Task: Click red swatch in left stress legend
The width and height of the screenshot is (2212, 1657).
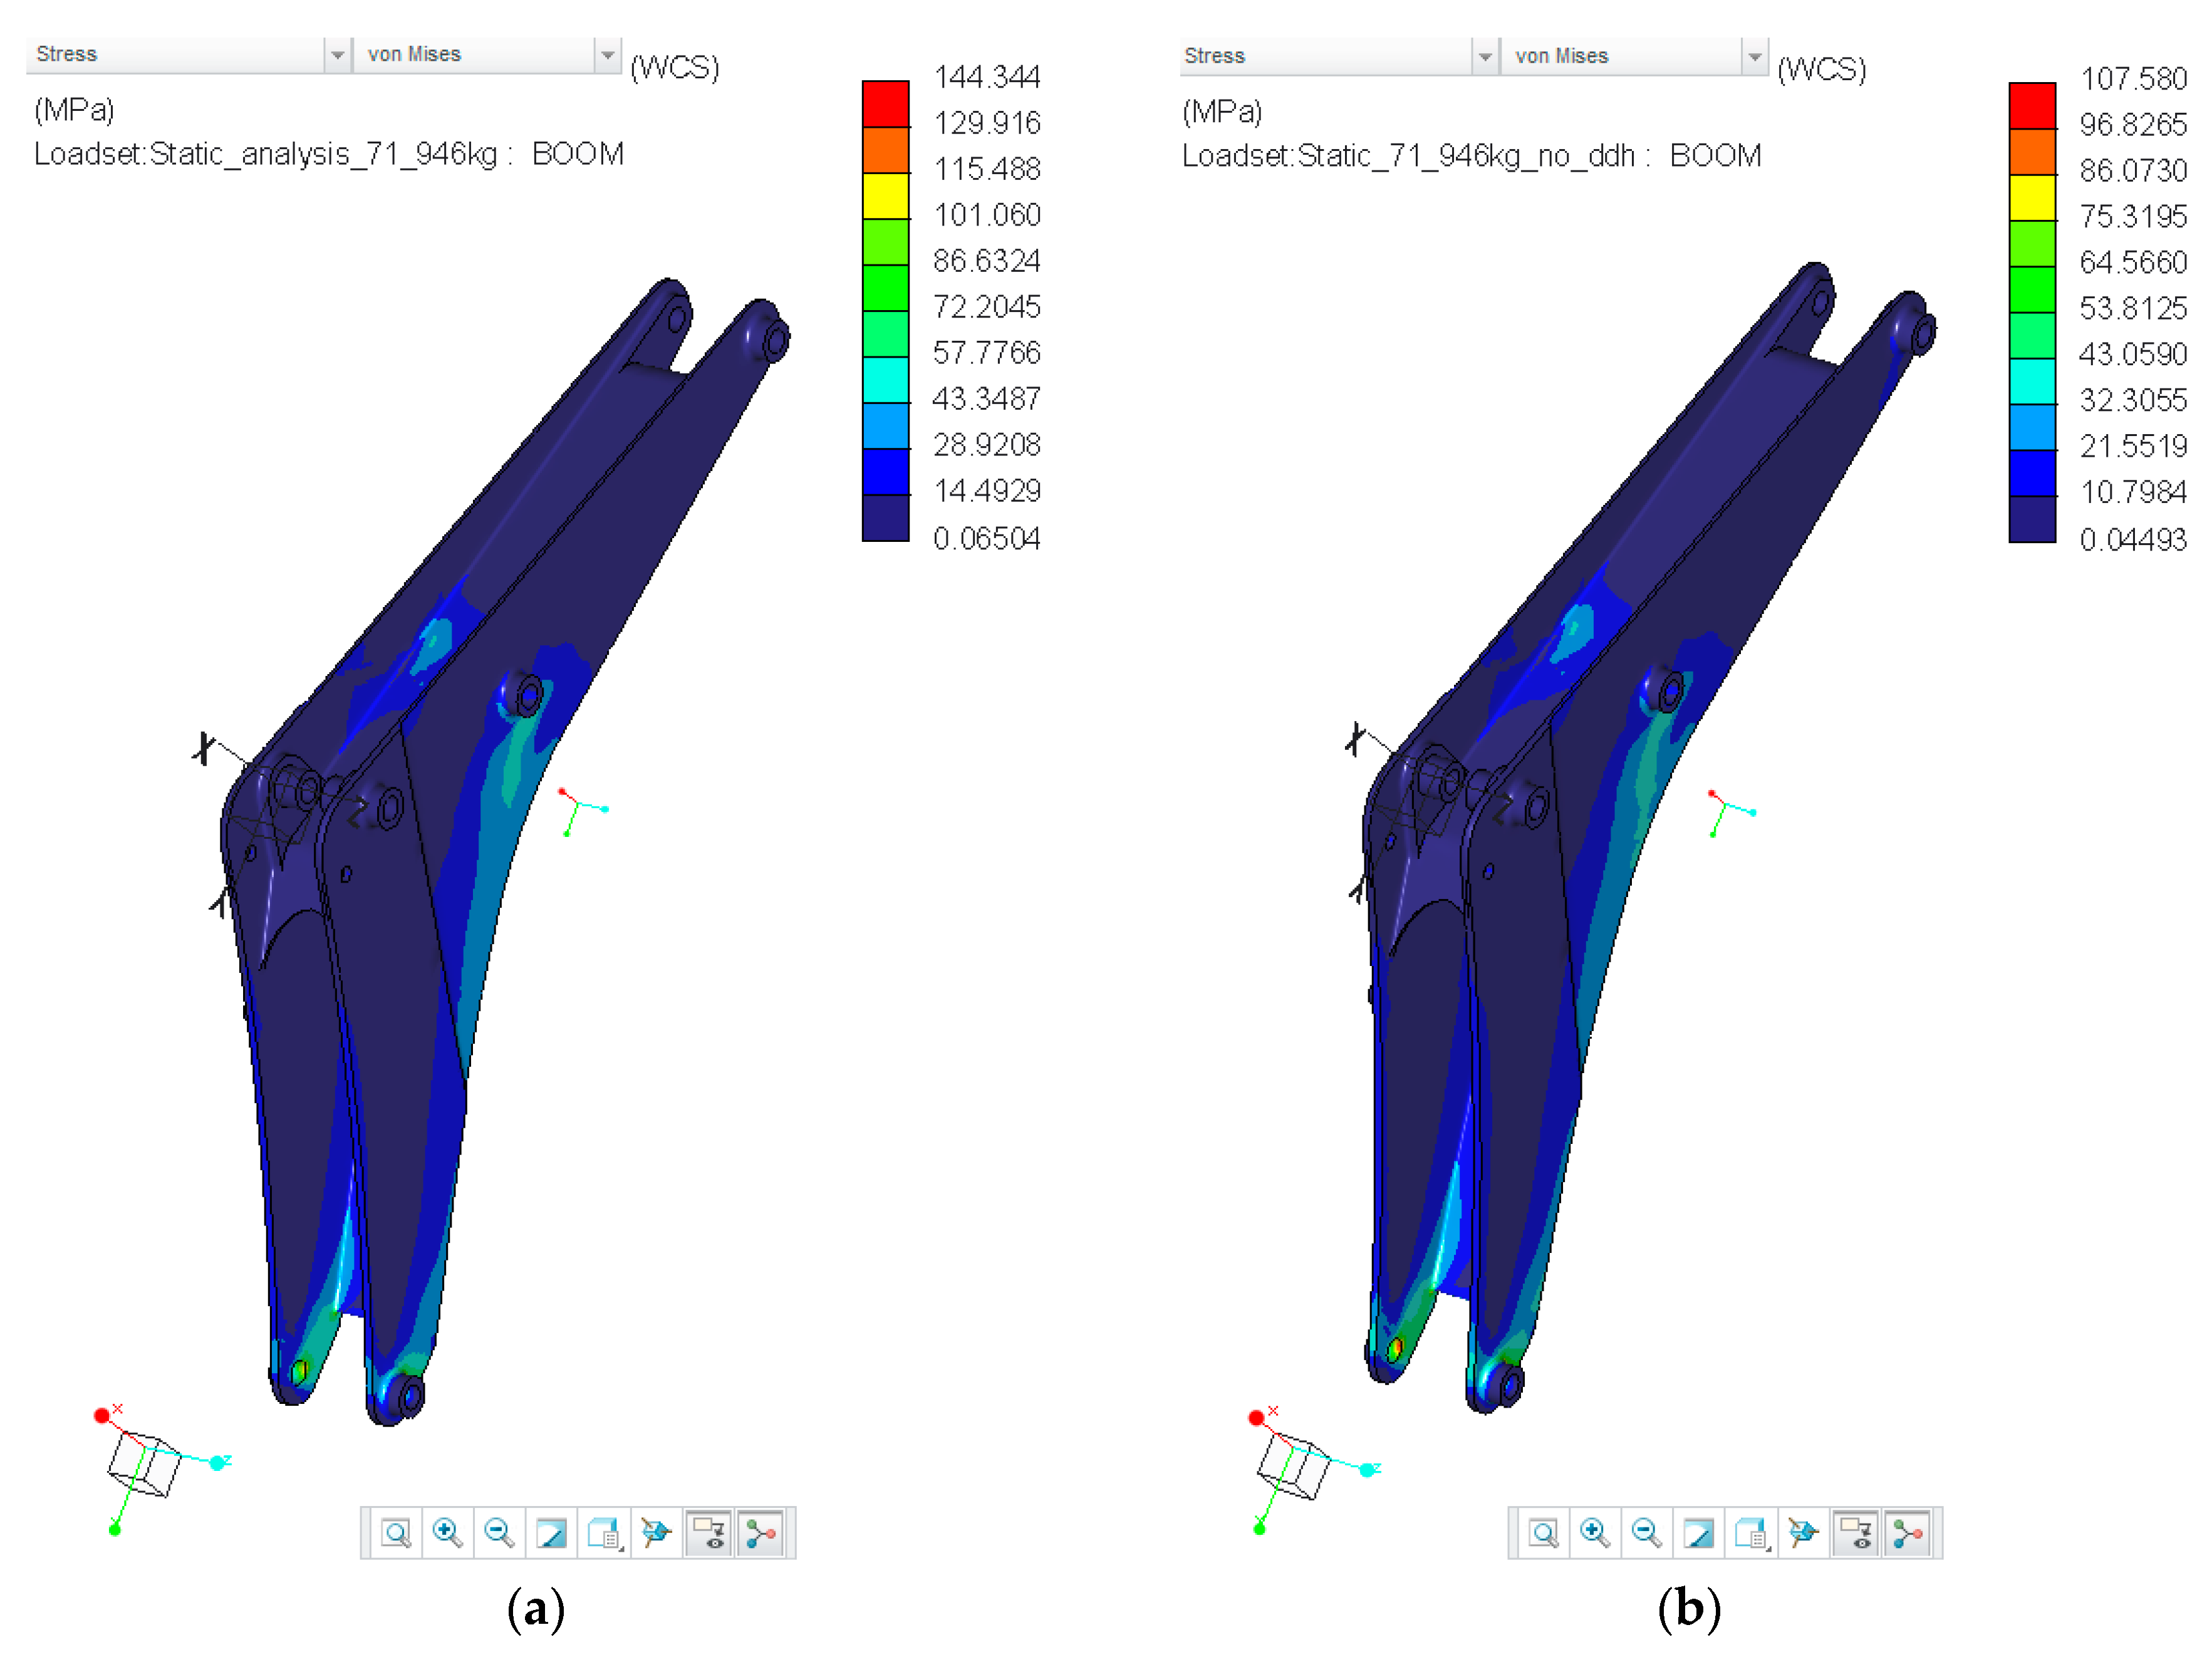Action: pos(885,103)
